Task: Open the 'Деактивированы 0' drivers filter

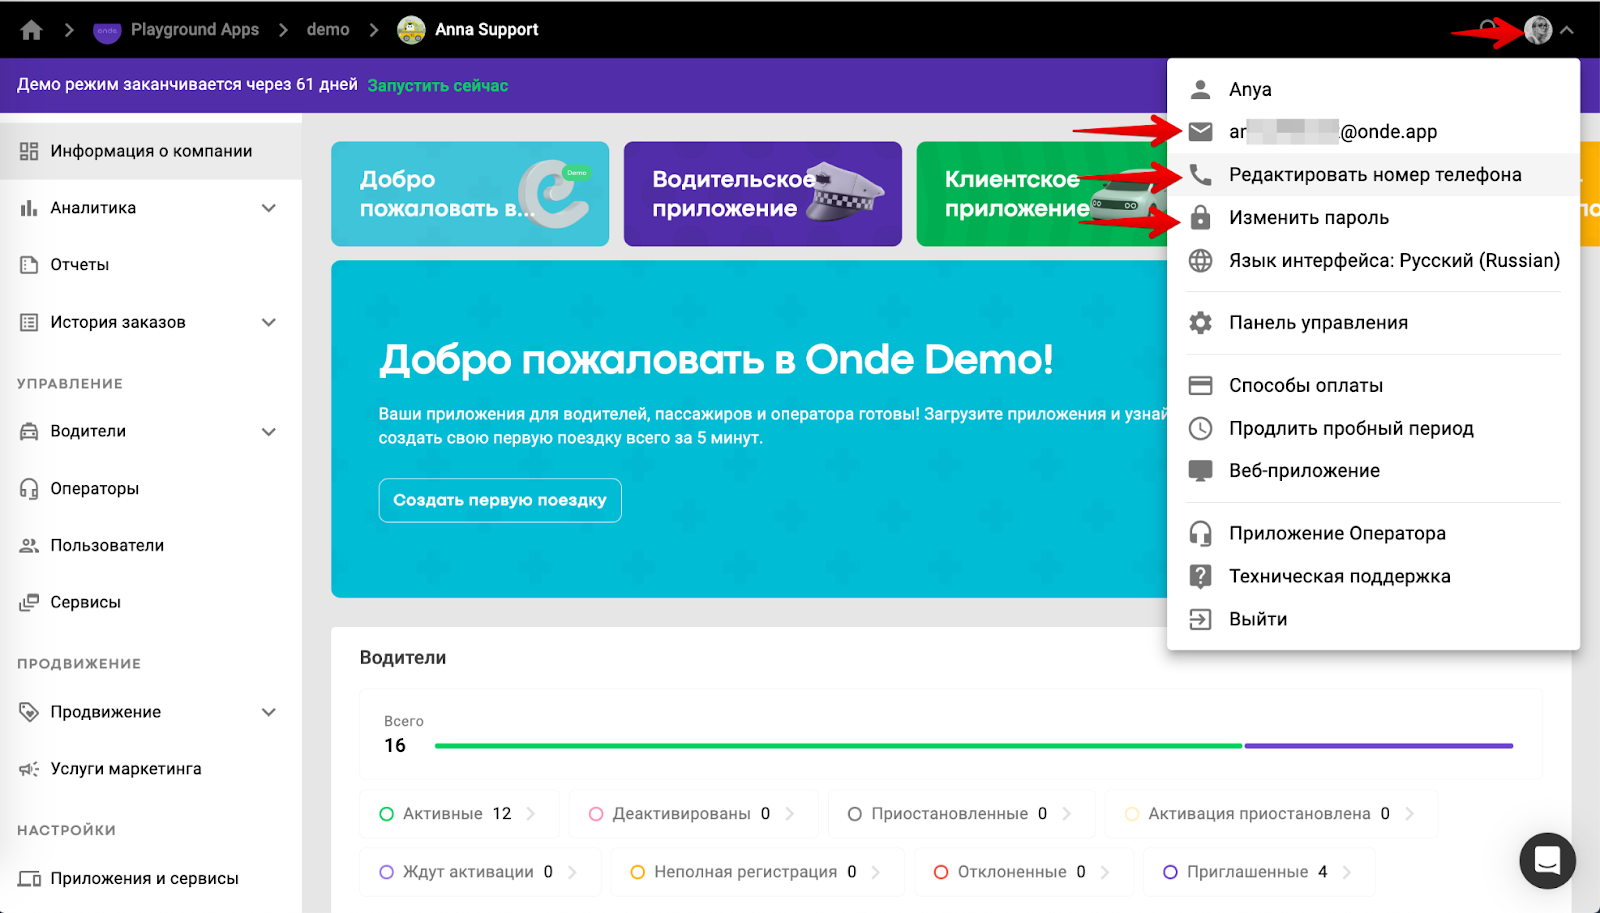Action: tap(693, 814)
